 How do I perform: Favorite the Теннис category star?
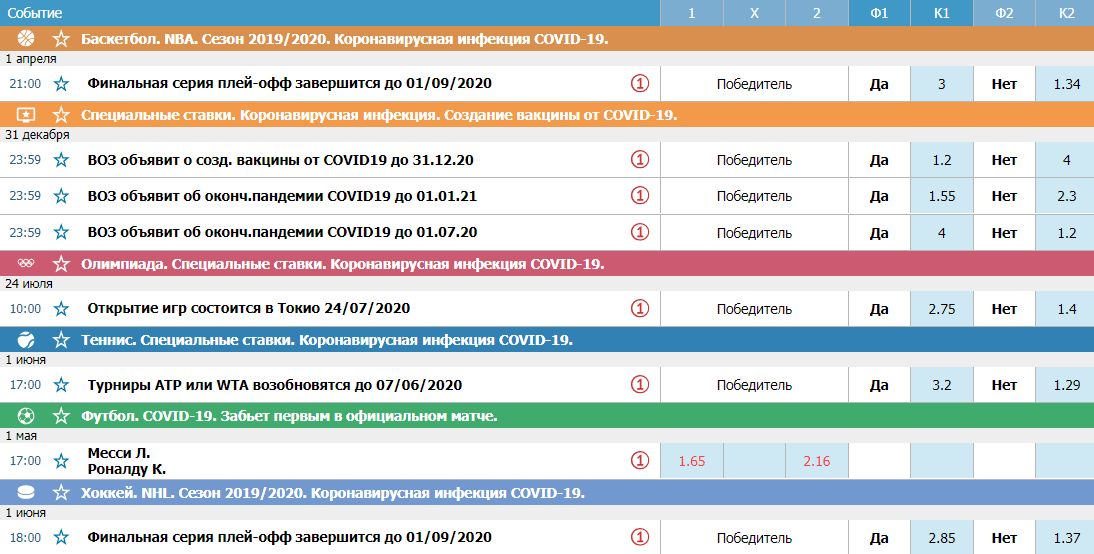(61, 340)
